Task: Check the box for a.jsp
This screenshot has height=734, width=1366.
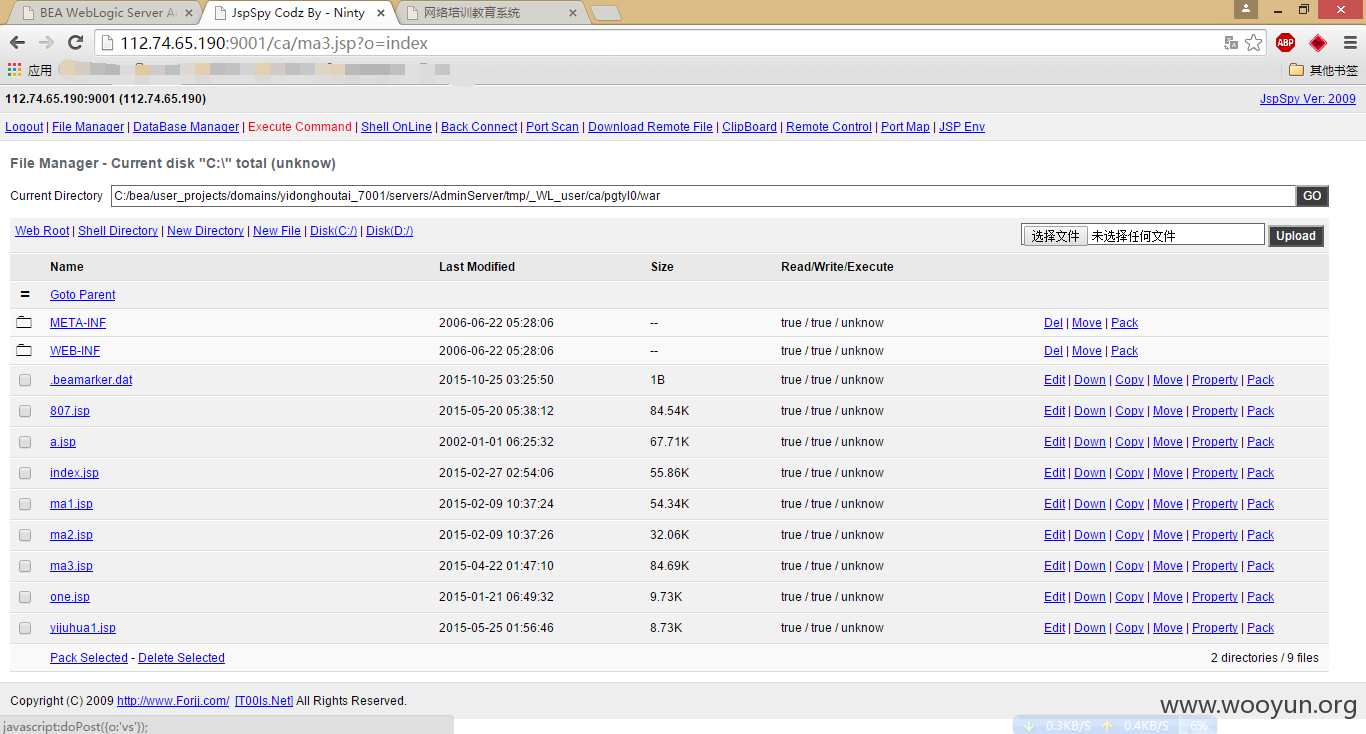Action: [x=25, y=442]
